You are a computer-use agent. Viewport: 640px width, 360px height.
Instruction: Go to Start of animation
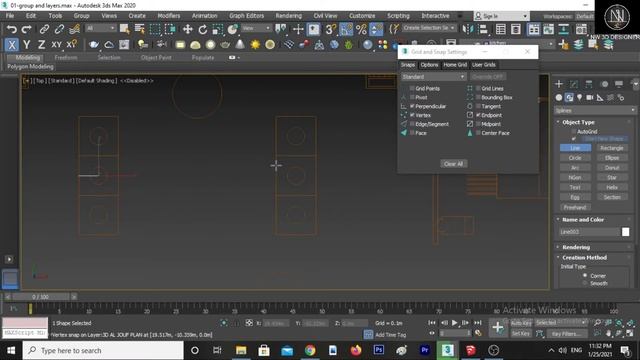click(432, 323)
